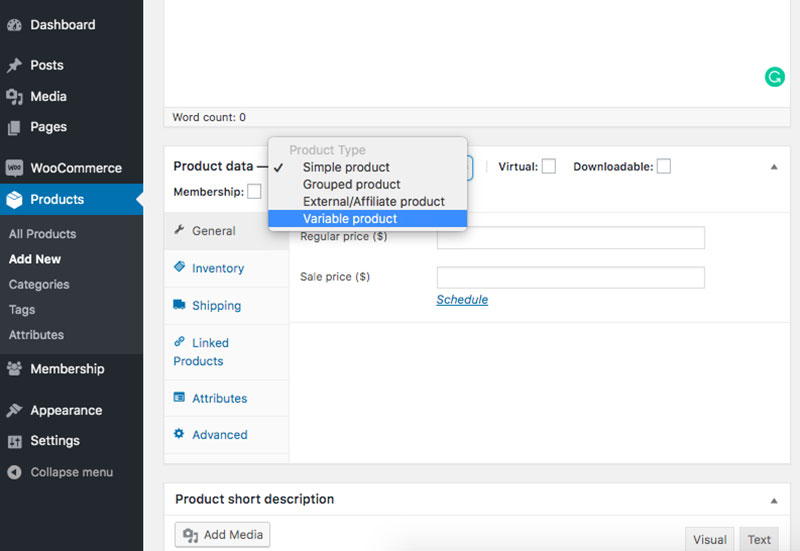The image size is (800, 551).
Task: Click the Schedule sale link
Action: point(462,300)
